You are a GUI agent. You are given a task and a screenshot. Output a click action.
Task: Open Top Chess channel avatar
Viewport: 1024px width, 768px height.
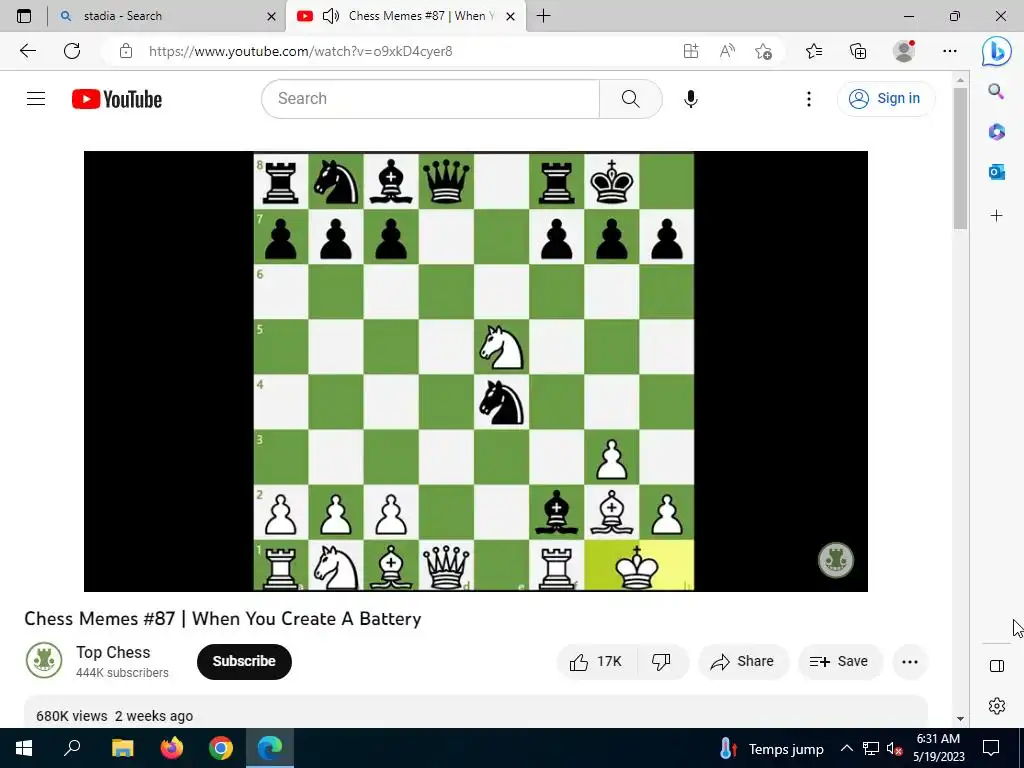[x=44, y=660]
